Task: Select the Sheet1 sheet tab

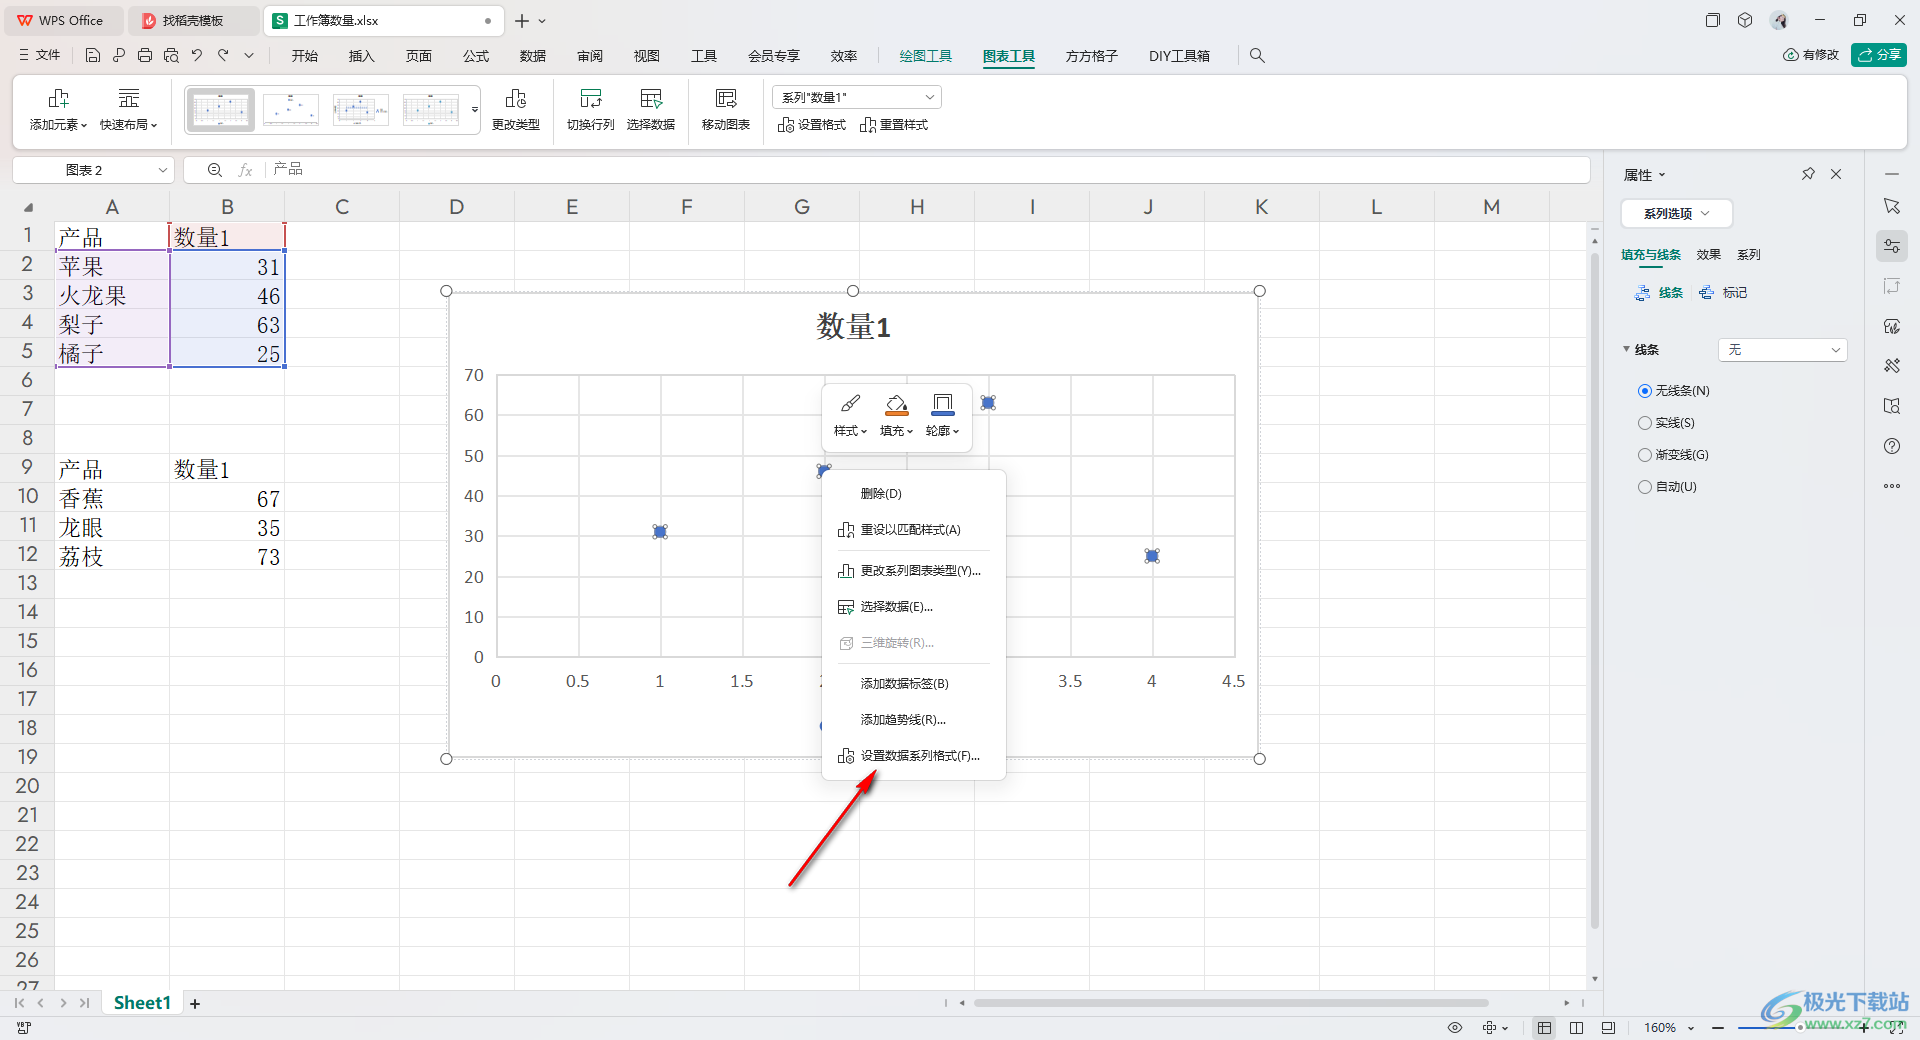Action: [x=142, y=1003]
